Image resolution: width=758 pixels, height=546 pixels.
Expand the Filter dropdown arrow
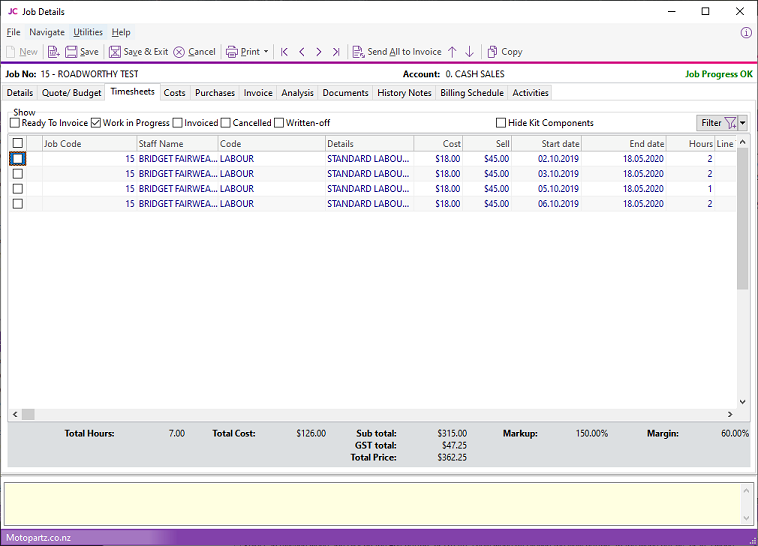tap(743, 123)
